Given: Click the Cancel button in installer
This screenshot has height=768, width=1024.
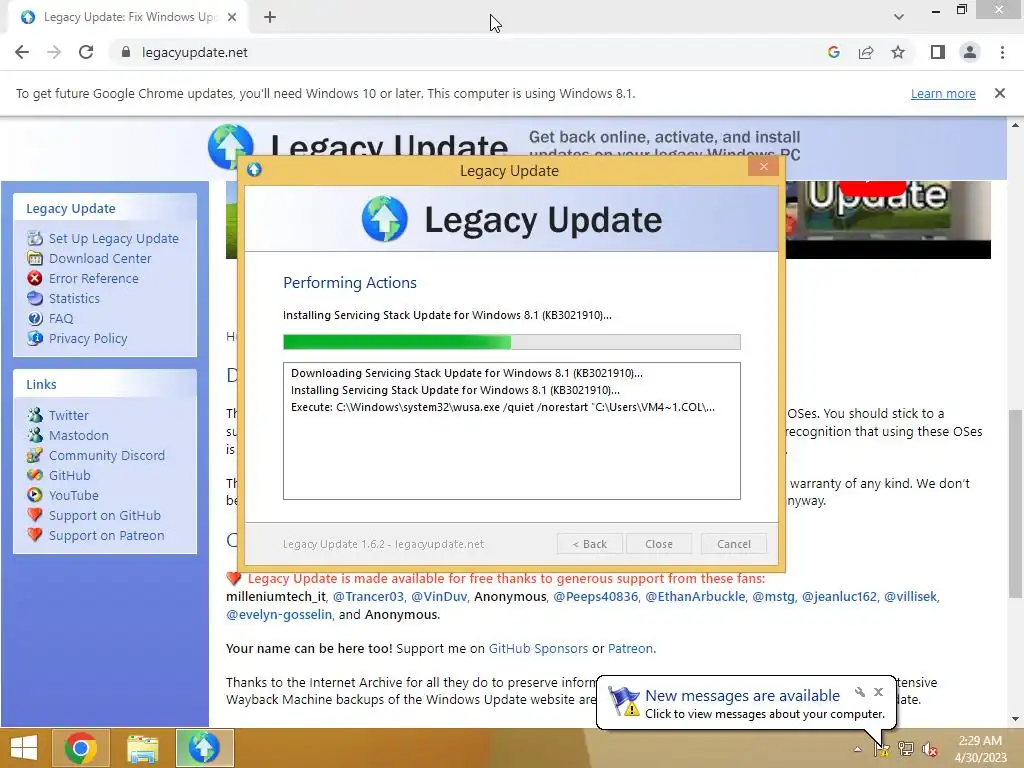Looking at the screenshot, I should [x=733, y=543].
